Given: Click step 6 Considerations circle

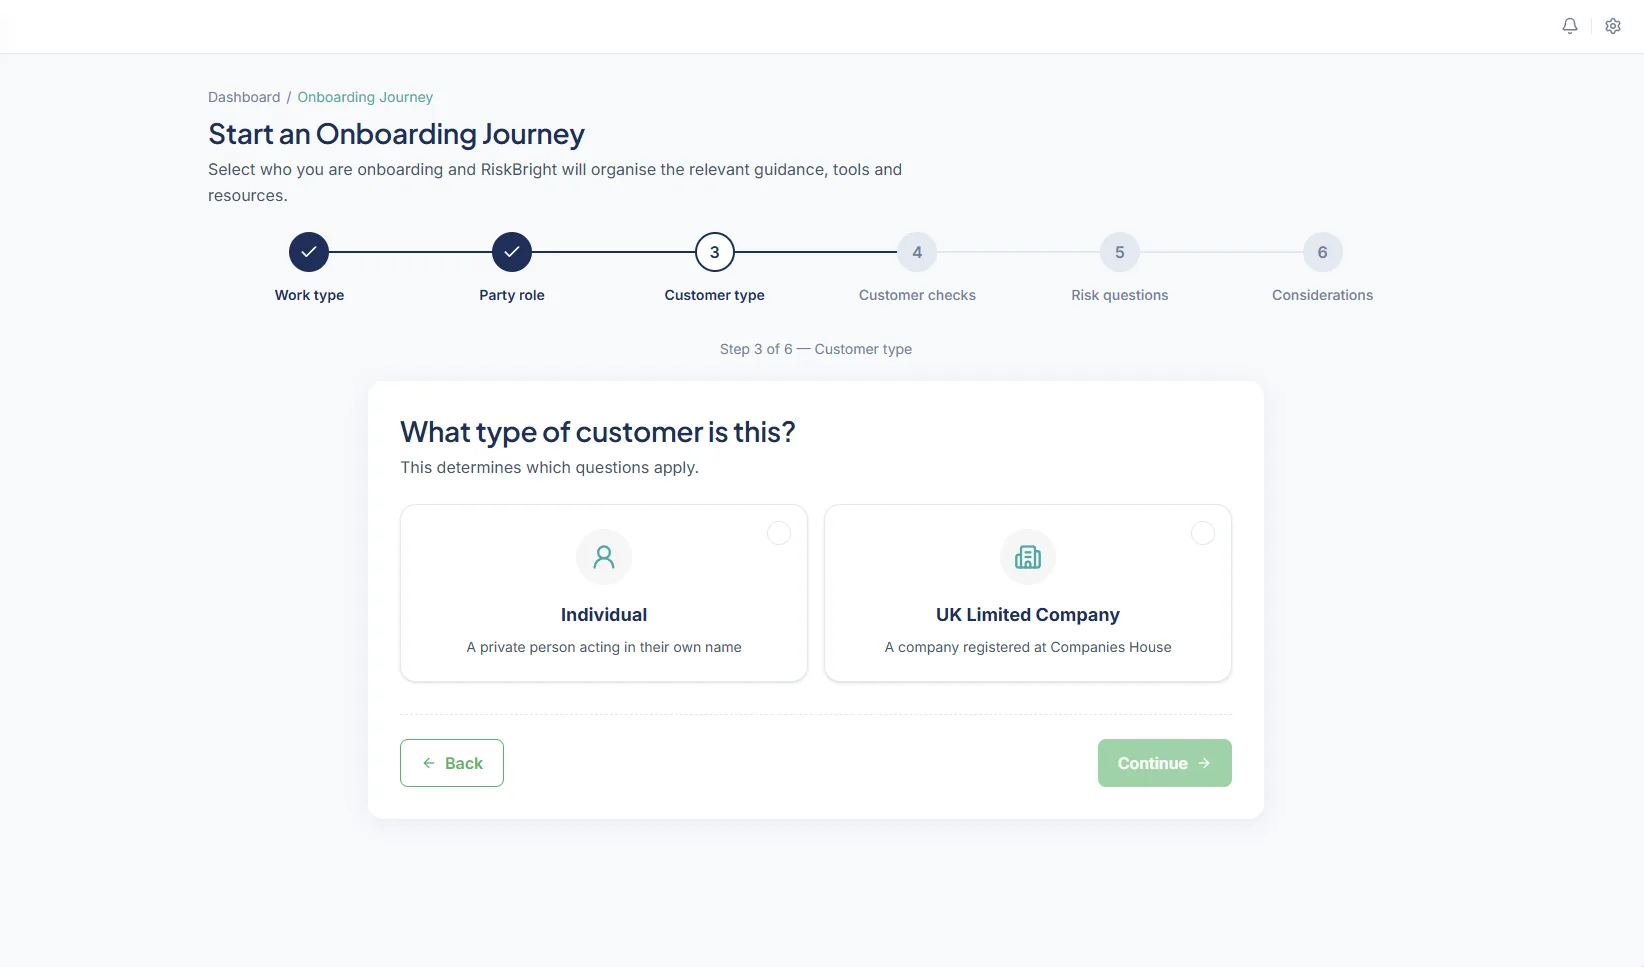Looking at the screenshot, I should [x=1323, y=252].
